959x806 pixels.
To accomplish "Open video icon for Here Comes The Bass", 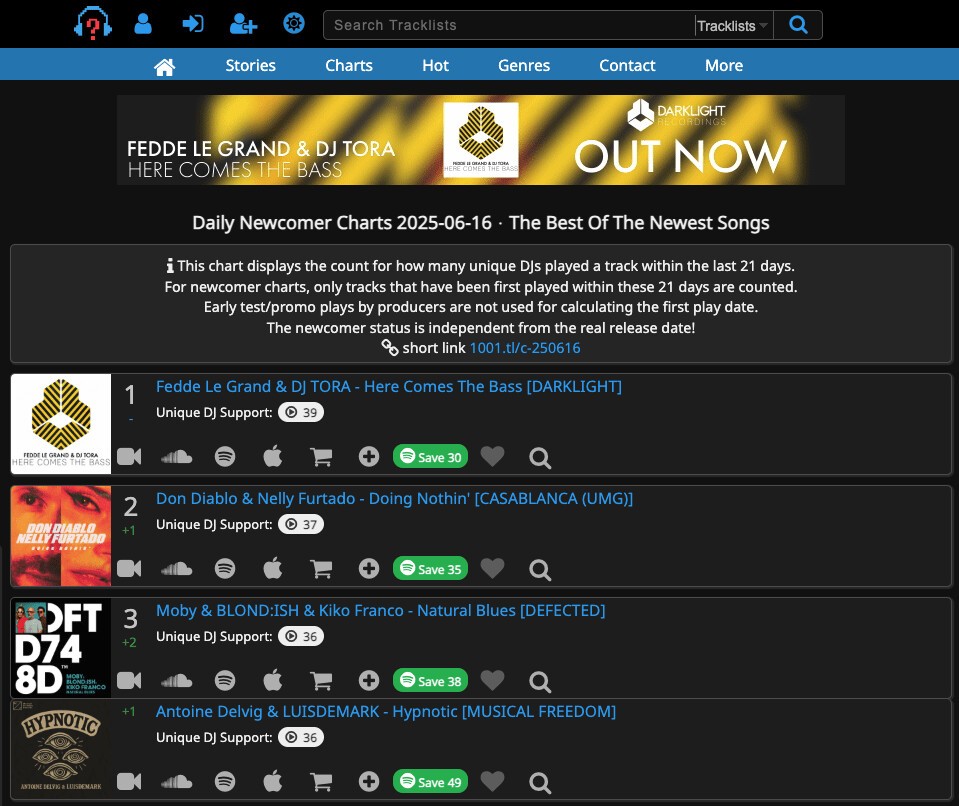I will pos(129,457).
